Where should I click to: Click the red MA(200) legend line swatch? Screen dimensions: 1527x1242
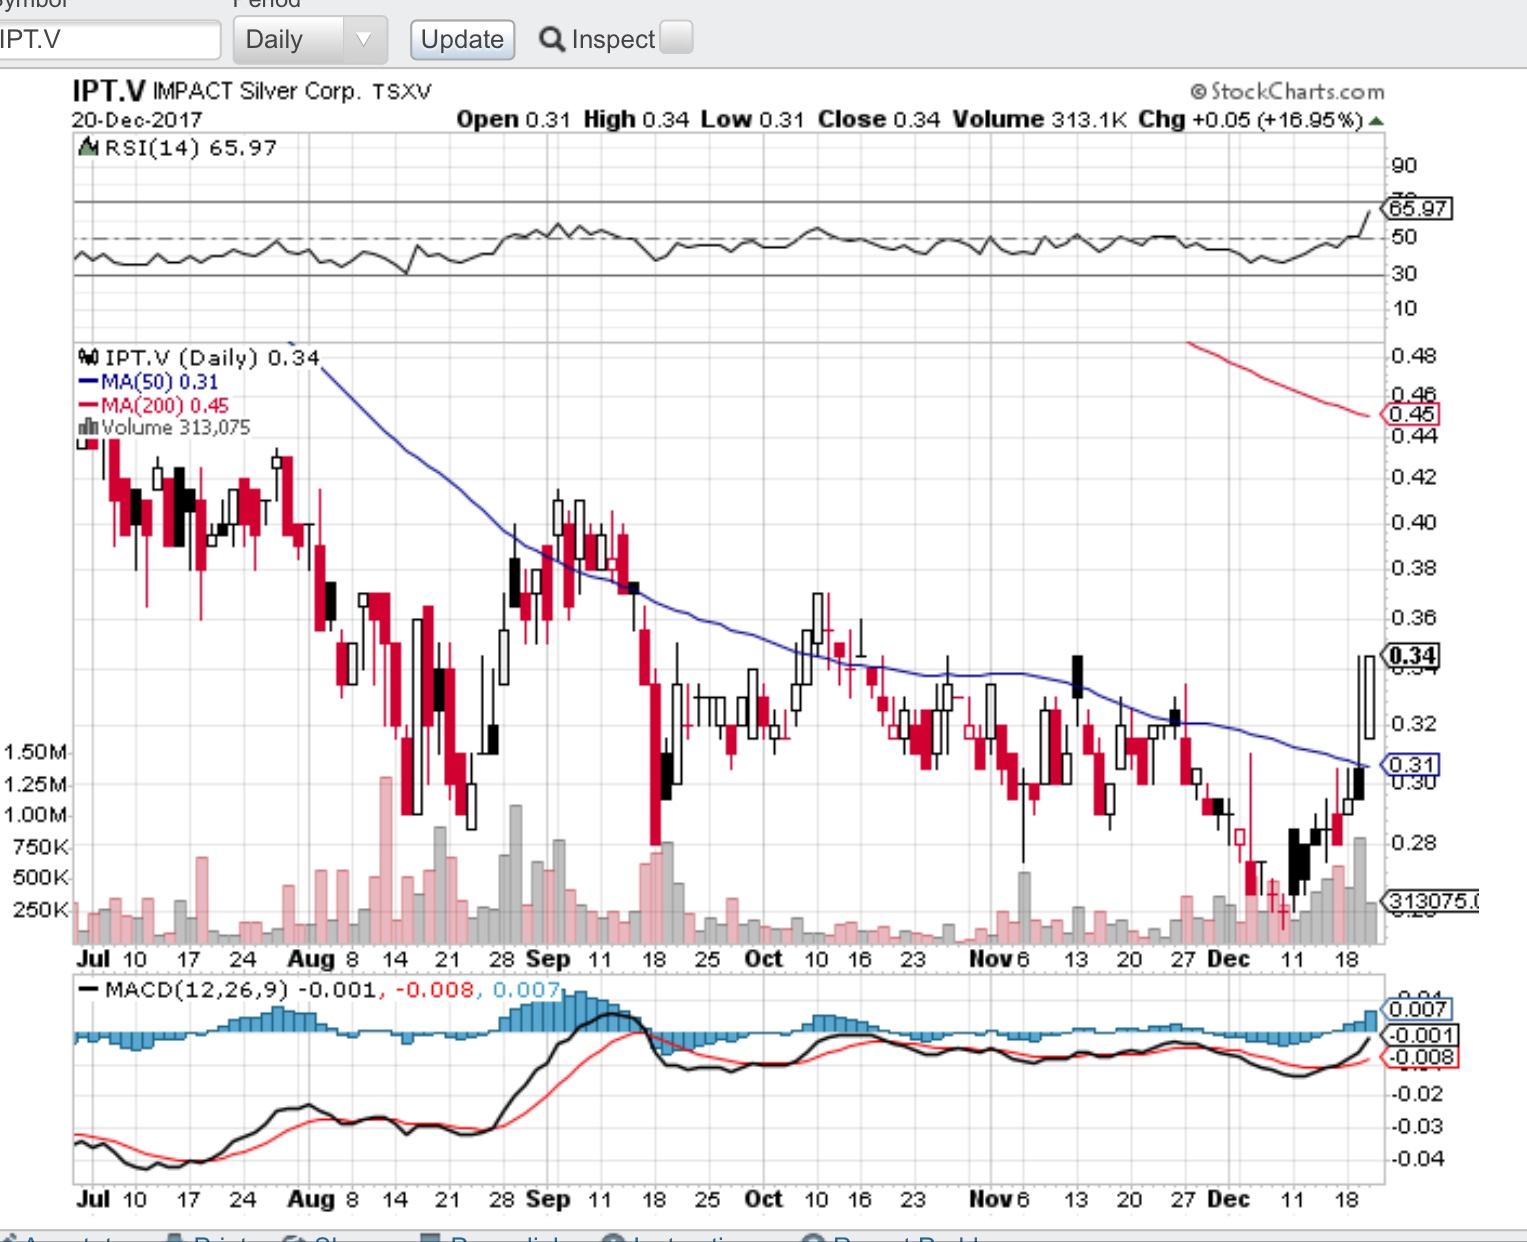pyautogui.click(x=88, y=406)
